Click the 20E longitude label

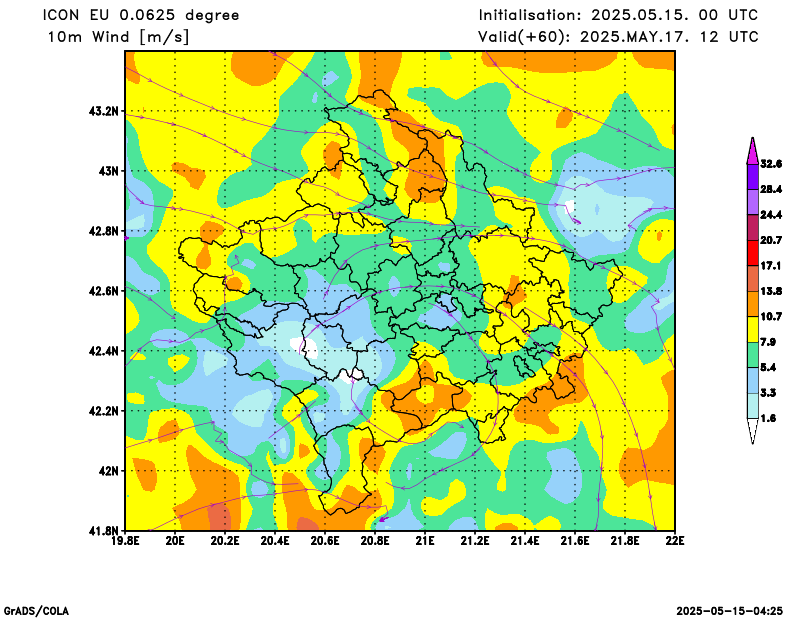pyautogui.click(x=175, y=541)
